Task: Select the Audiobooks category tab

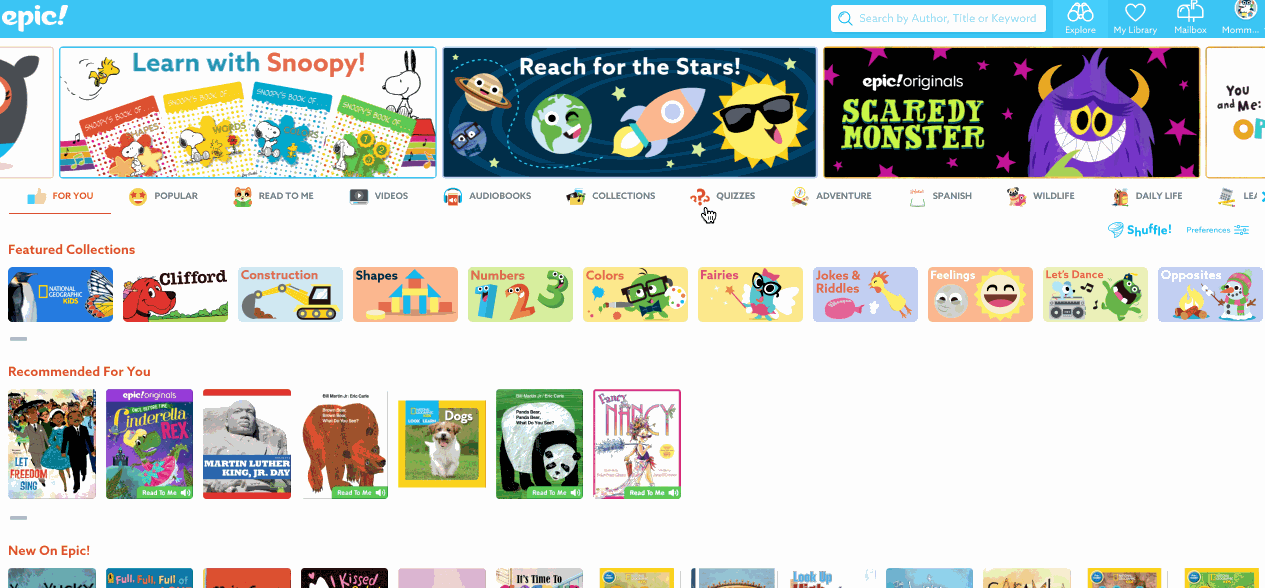Action: click(487, 196)
